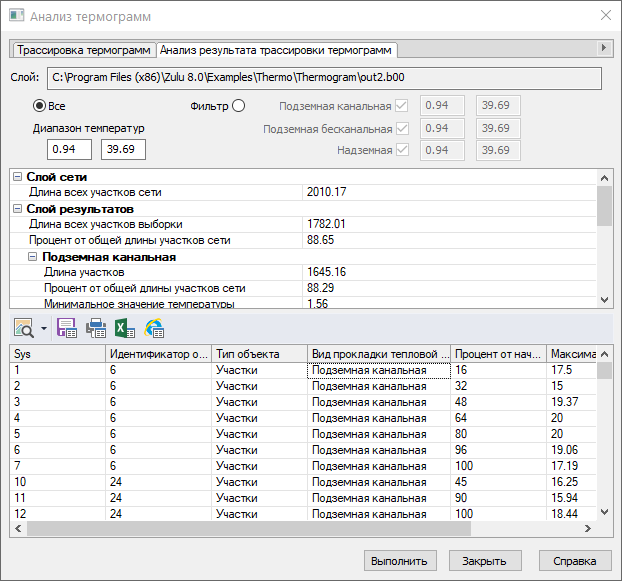
Task: Click the save table icon
Action: pos(67,327)
